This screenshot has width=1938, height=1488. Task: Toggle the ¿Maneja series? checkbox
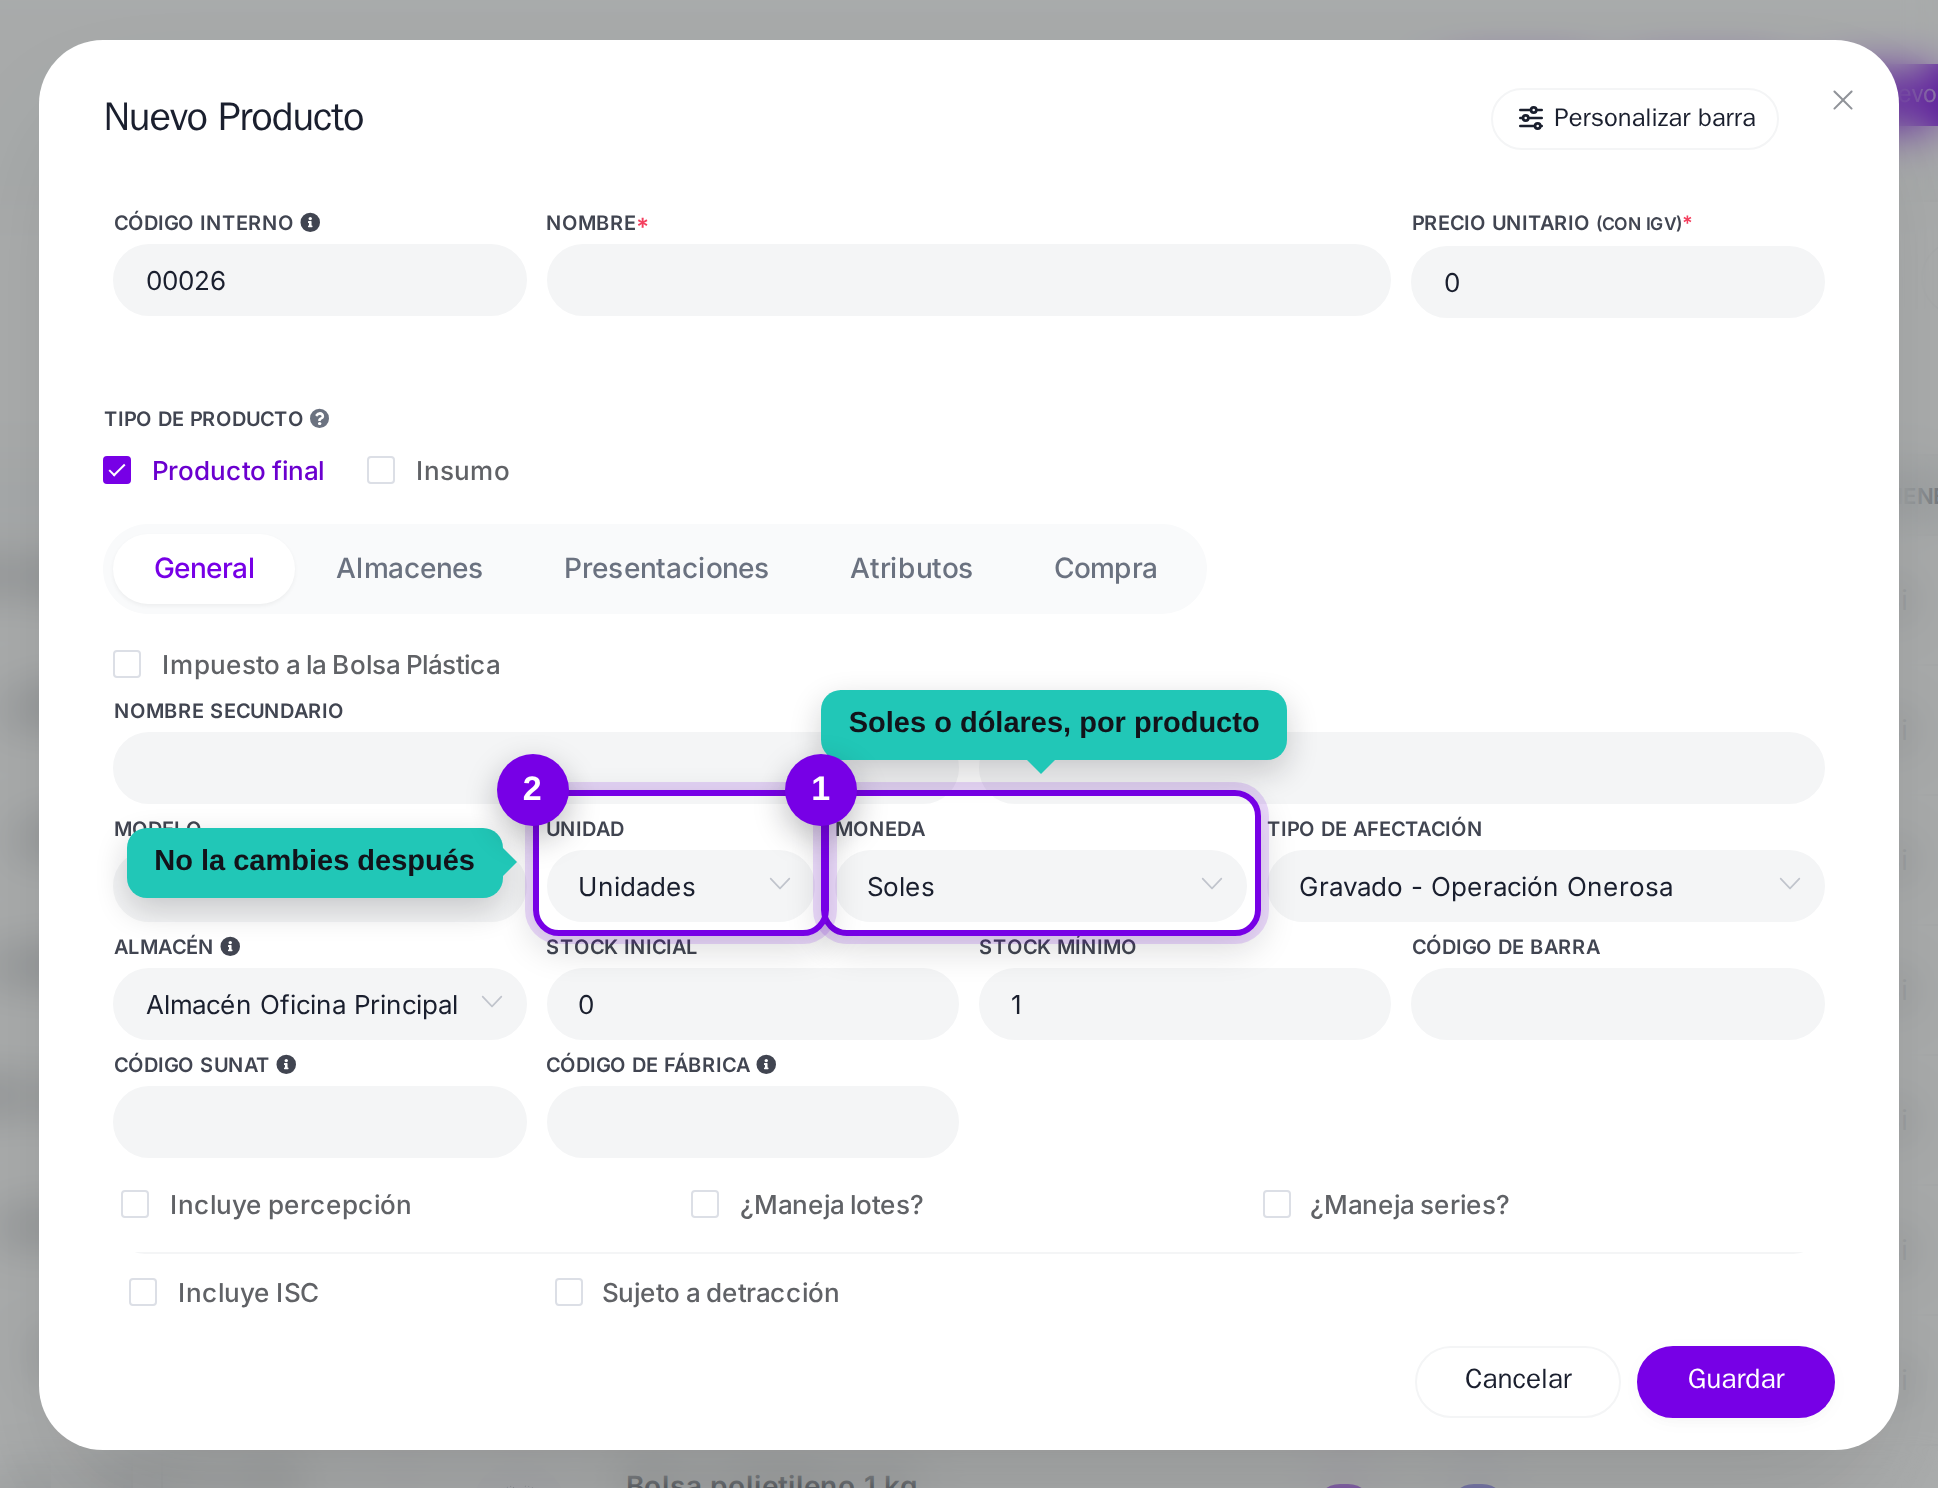point(1277,1204)
